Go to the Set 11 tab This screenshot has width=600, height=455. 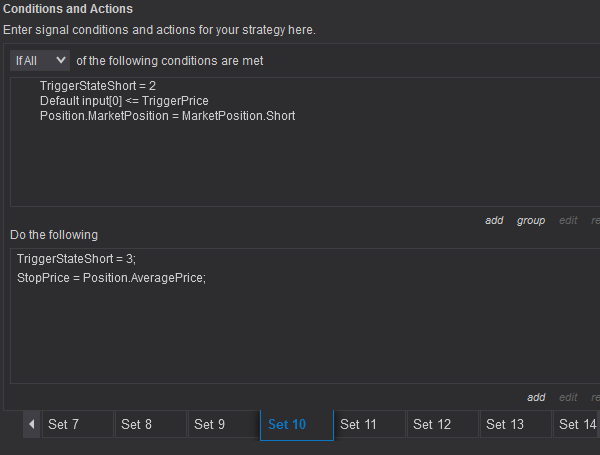point(358,424)
